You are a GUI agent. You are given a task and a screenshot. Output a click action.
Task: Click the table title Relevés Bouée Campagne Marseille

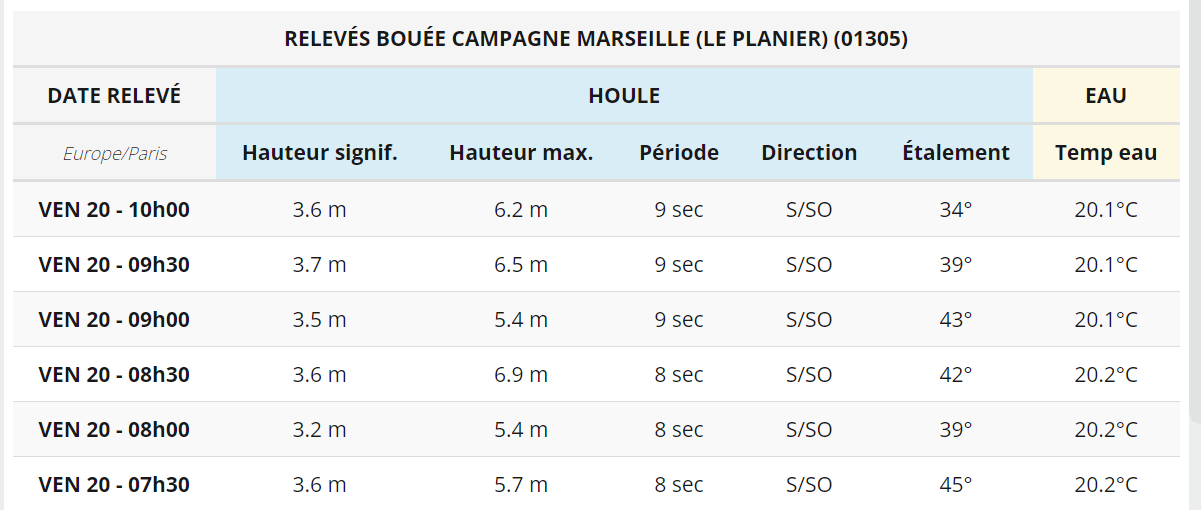pyautogui.click(x=596, y=39)
